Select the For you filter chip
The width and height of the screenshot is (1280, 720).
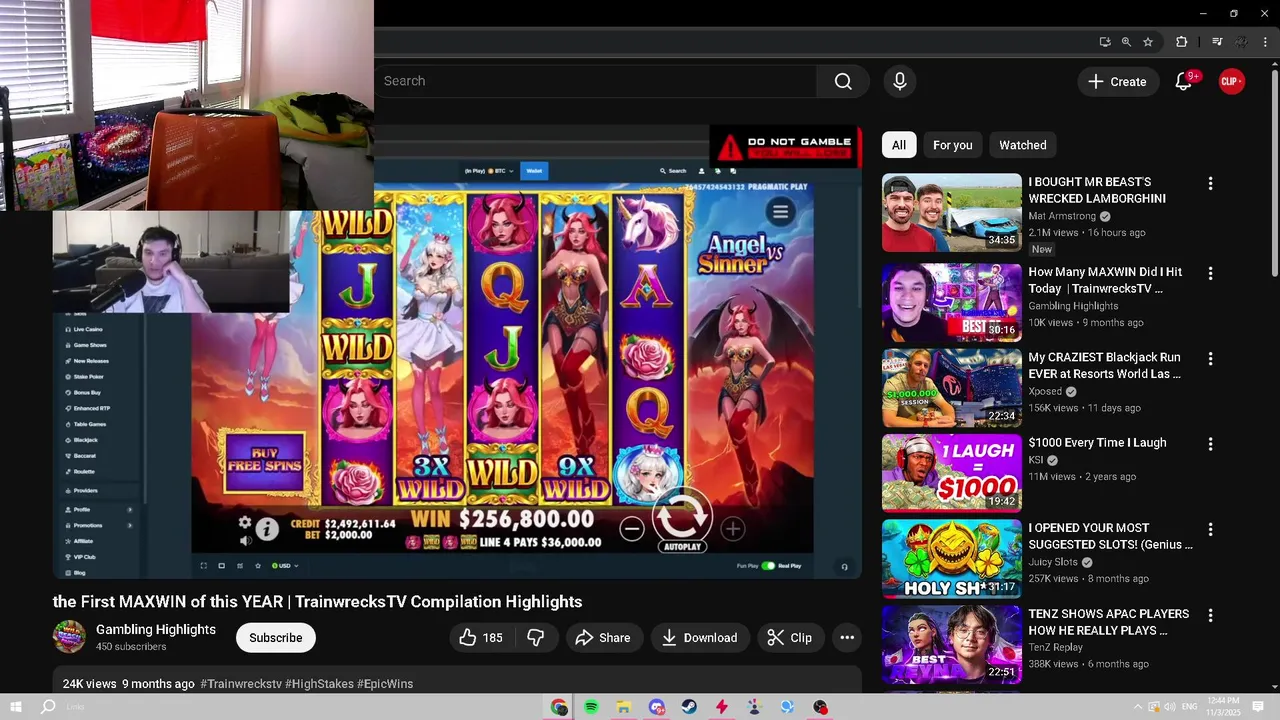click(952, 145)
